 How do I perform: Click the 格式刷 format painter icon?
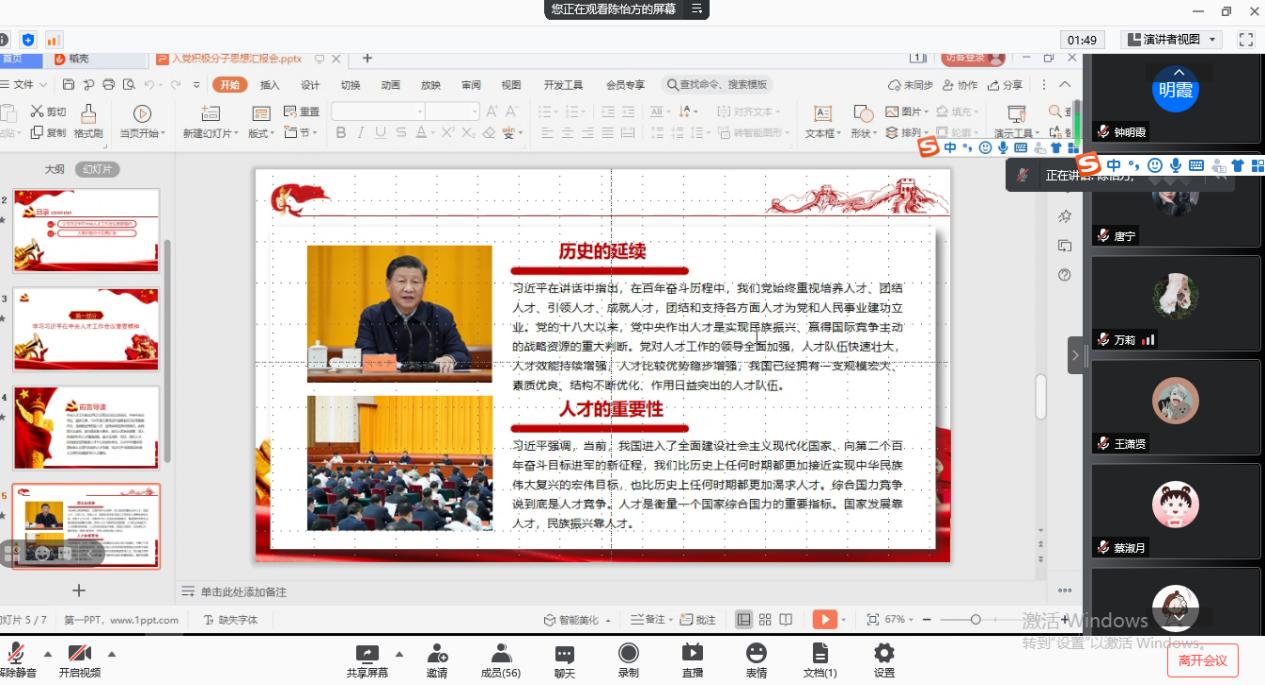coord(88,114)
